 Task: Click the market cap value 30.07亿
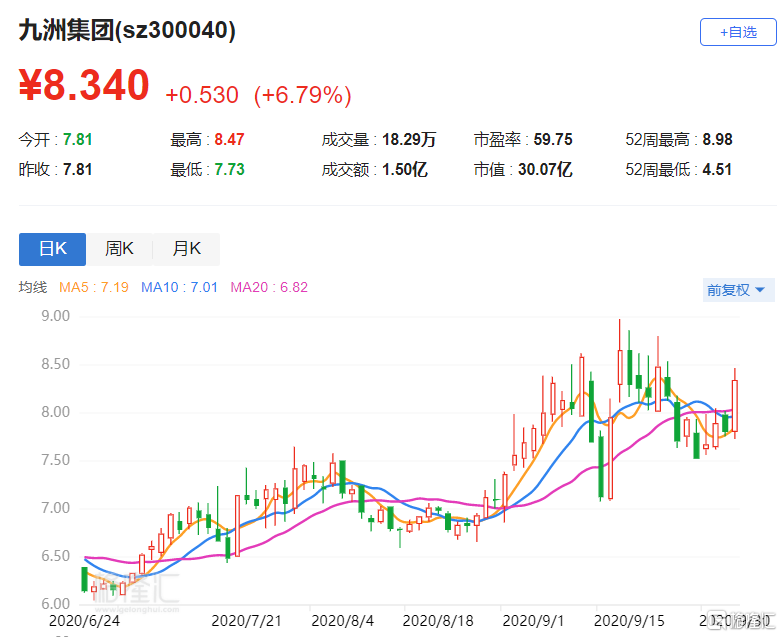coord(545,170)
